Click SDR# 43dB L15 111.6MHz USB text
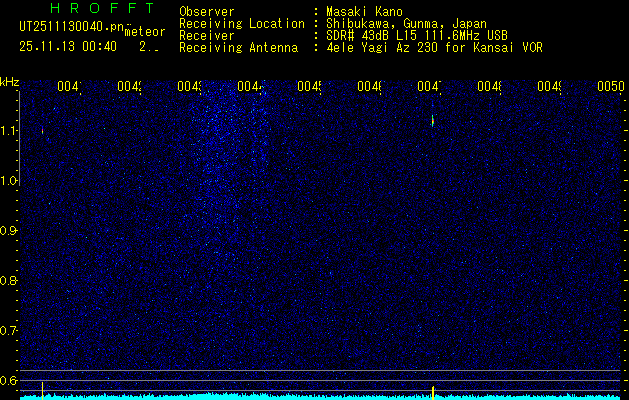Image resolution: width=629 pixels, height=400 pixels. click(417, 36)
